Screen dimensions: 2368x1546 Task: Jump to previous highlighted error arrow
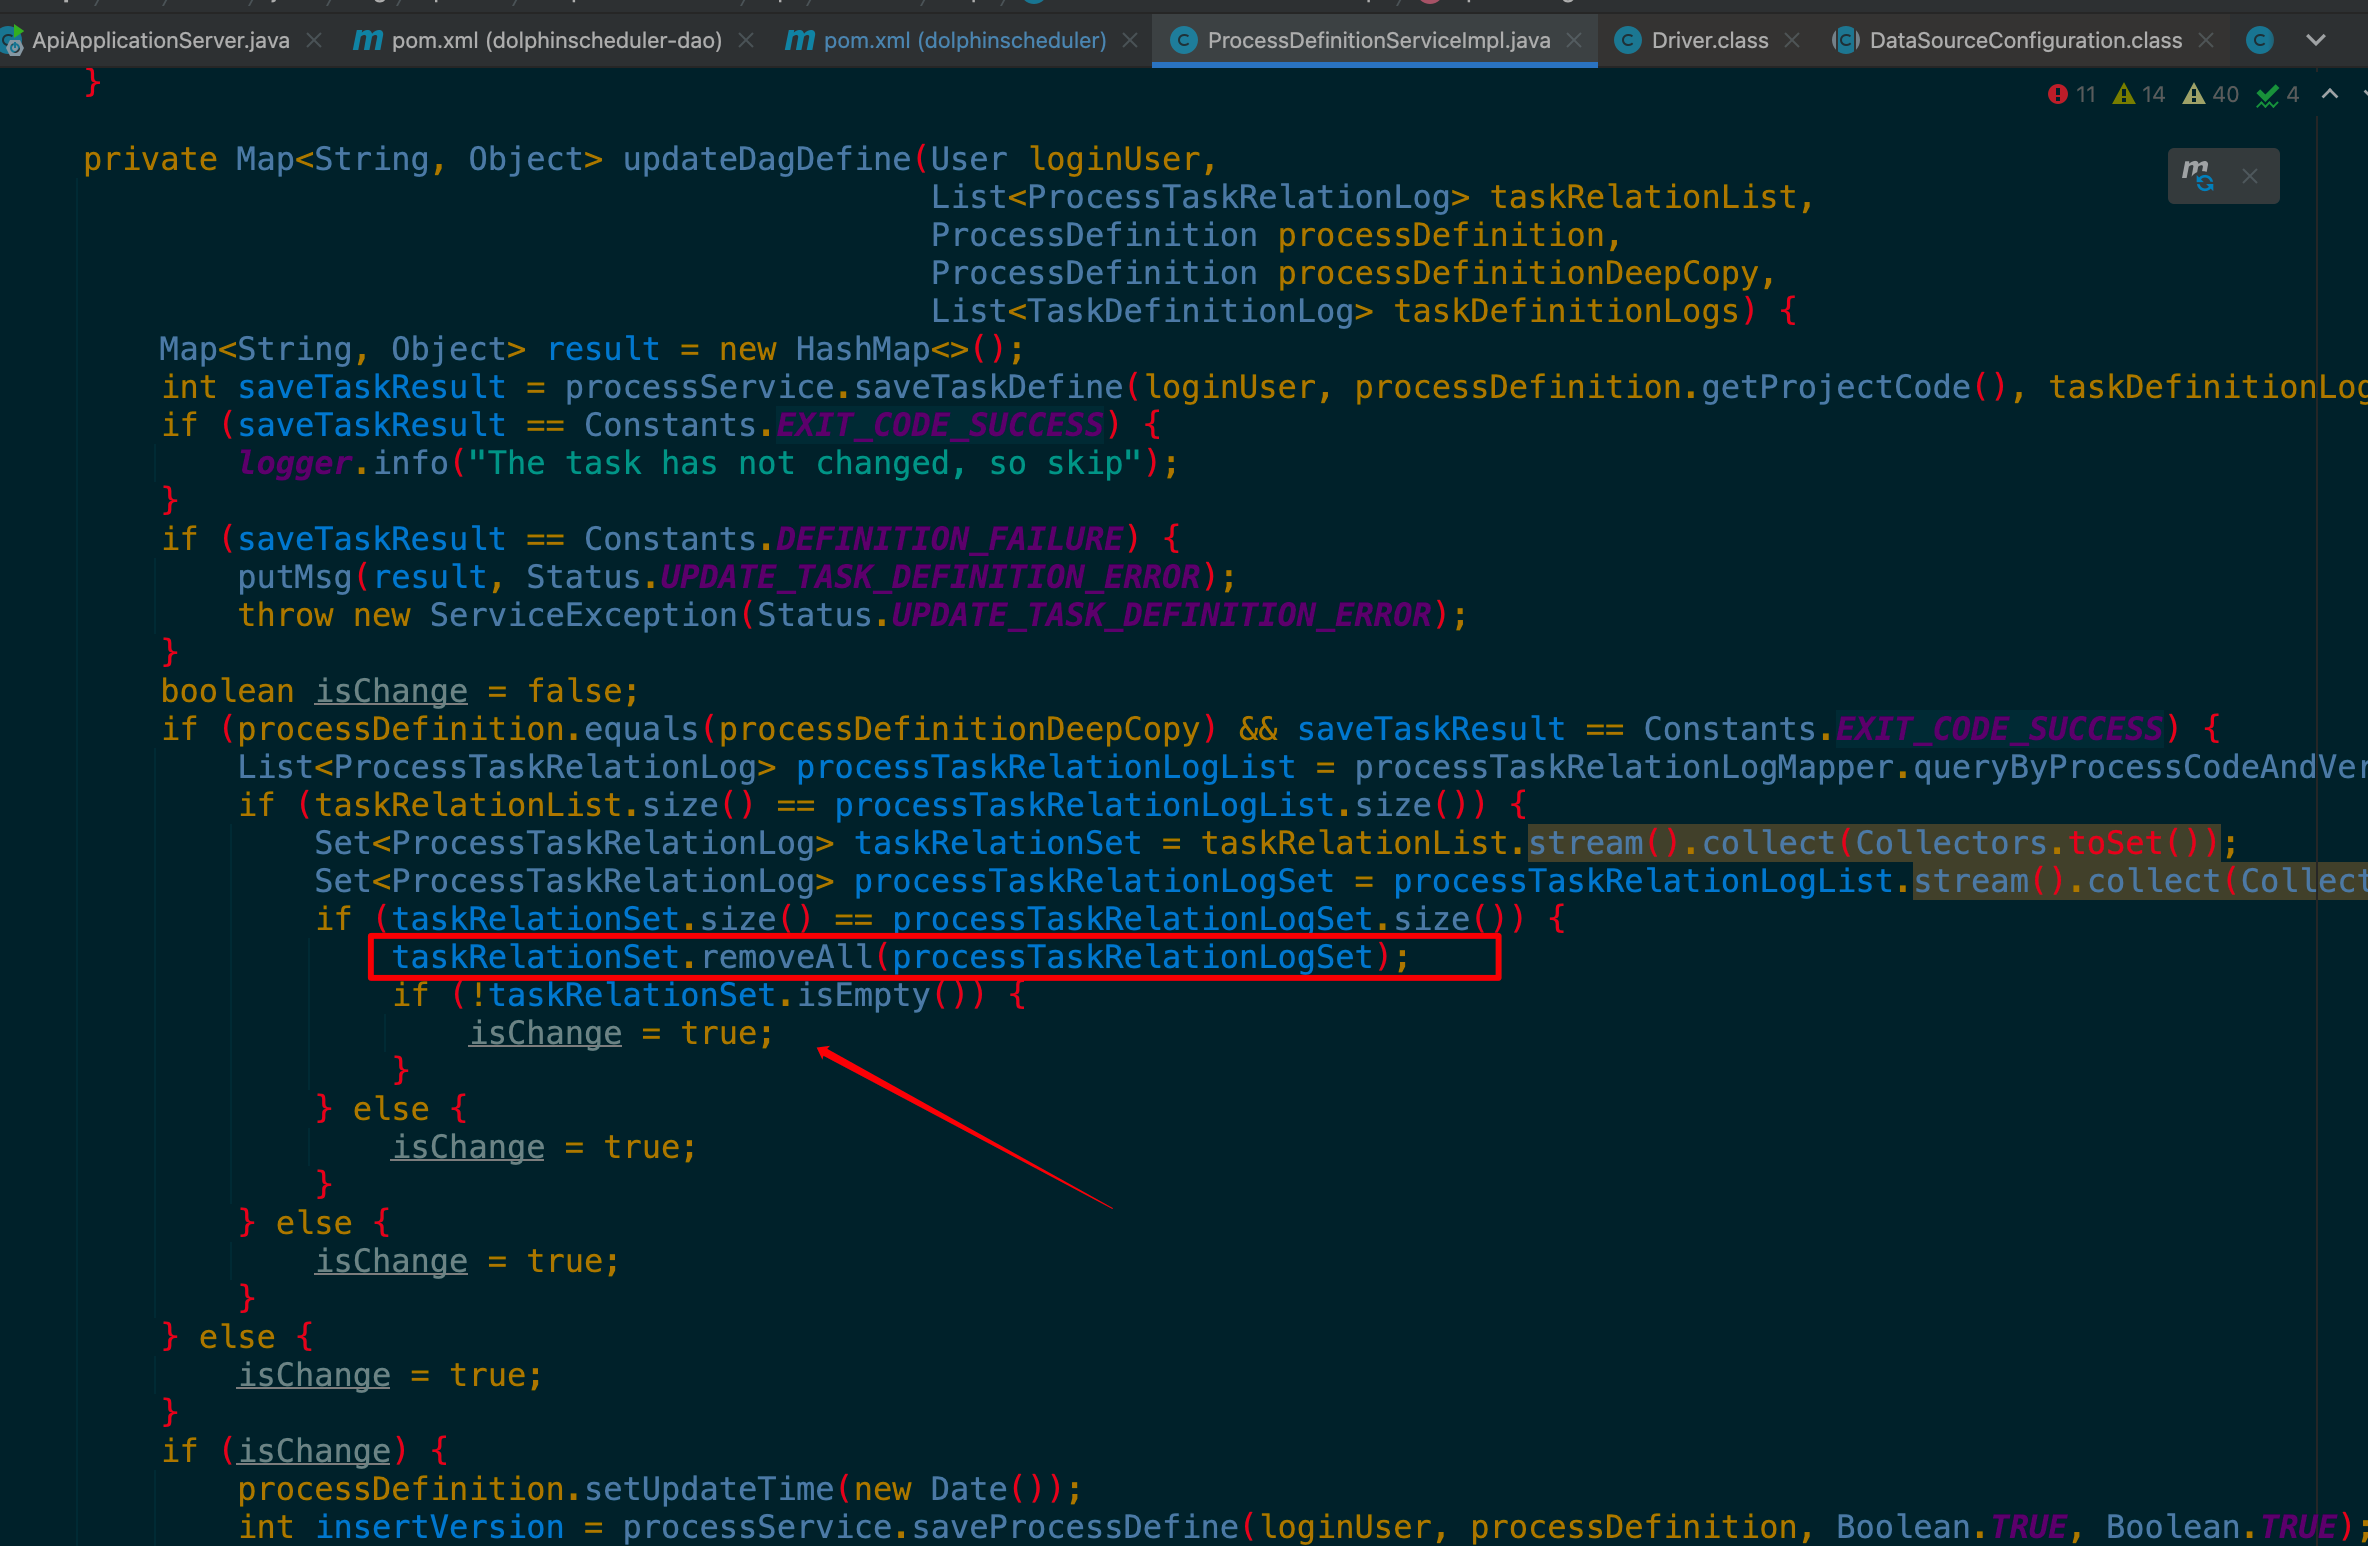point(2330,94)
